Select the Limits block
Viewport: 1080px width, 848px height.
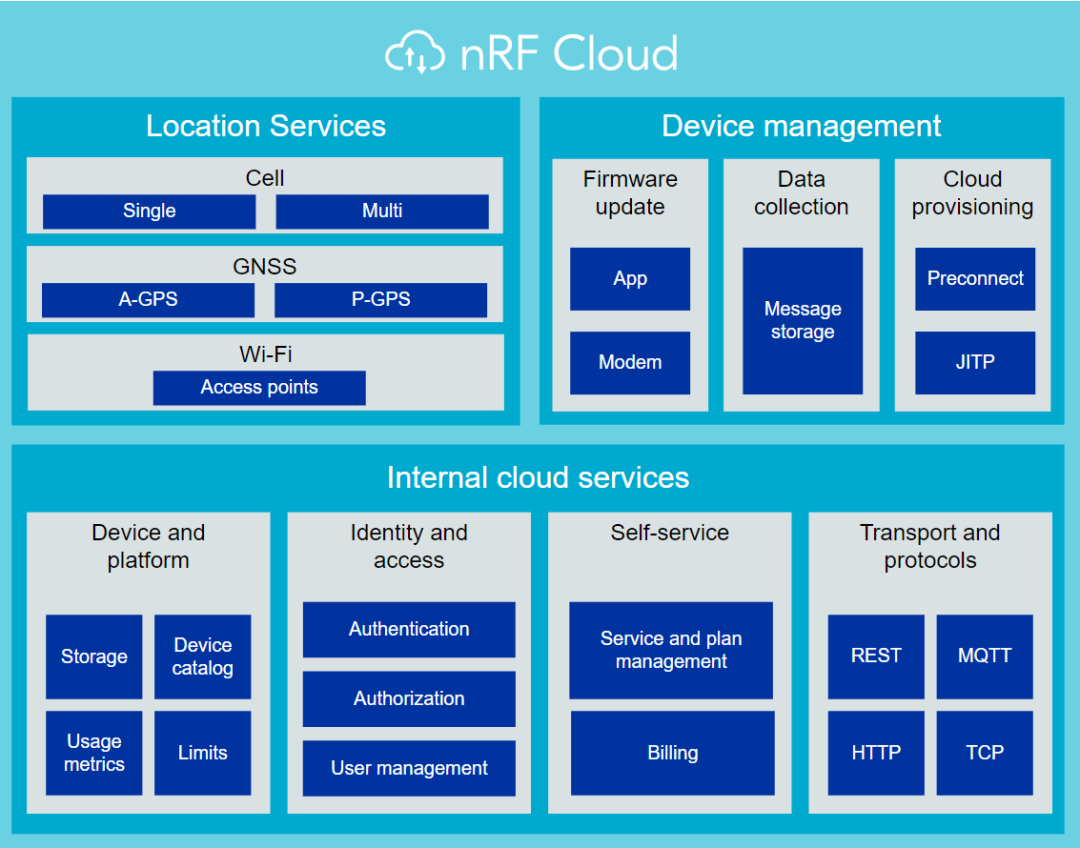(x=202, y=752)
